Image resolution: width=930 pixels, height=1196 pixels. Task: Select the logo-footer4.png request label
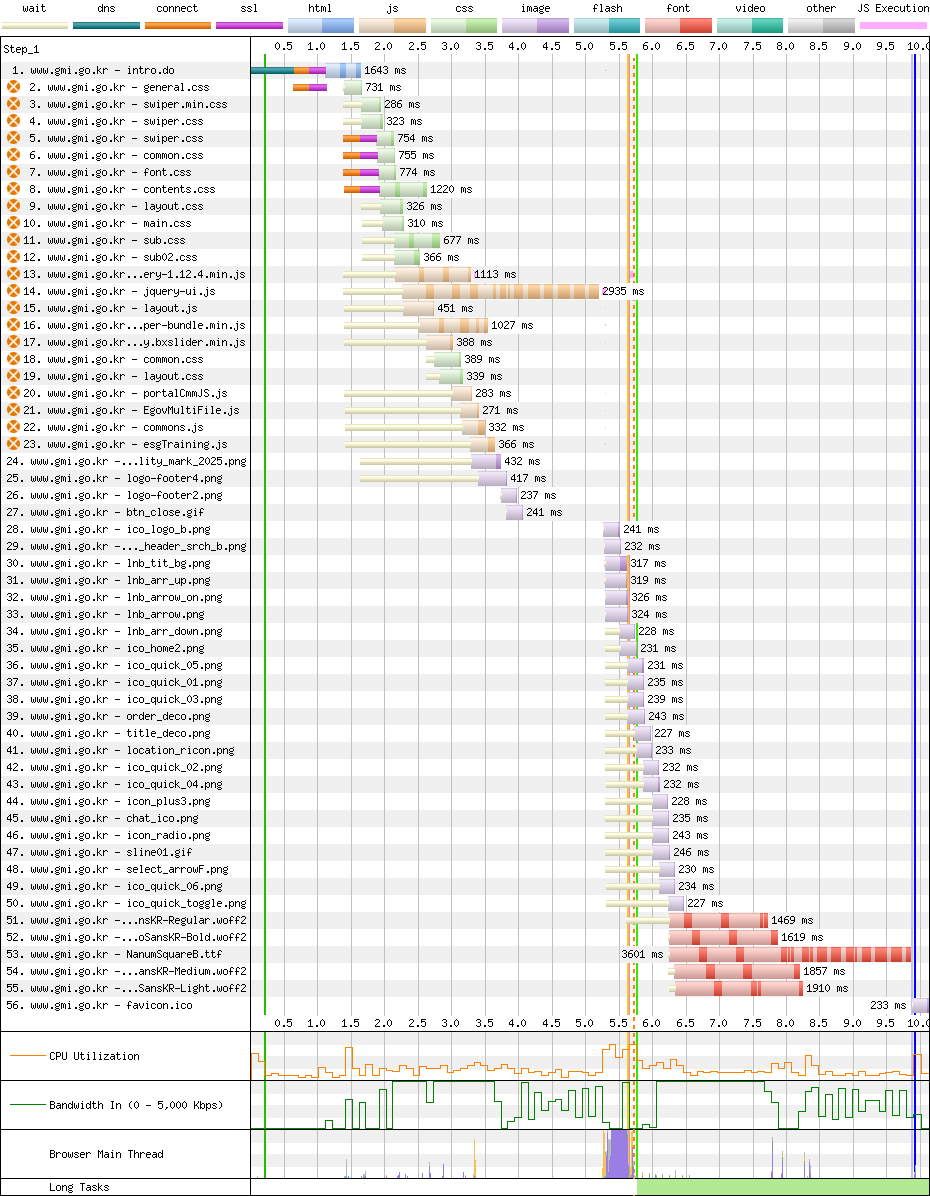114,478
